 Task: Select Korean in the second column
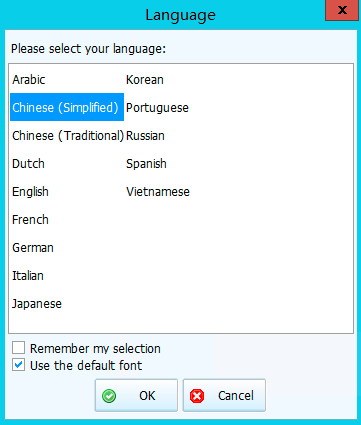(145, 80)
